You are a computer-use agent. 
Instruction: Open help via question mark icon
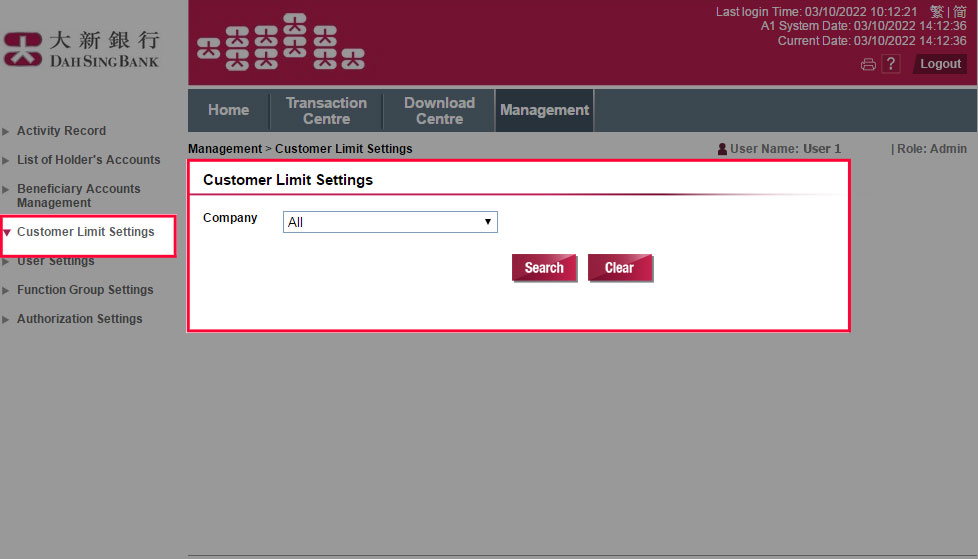click(x=891, y=64)
